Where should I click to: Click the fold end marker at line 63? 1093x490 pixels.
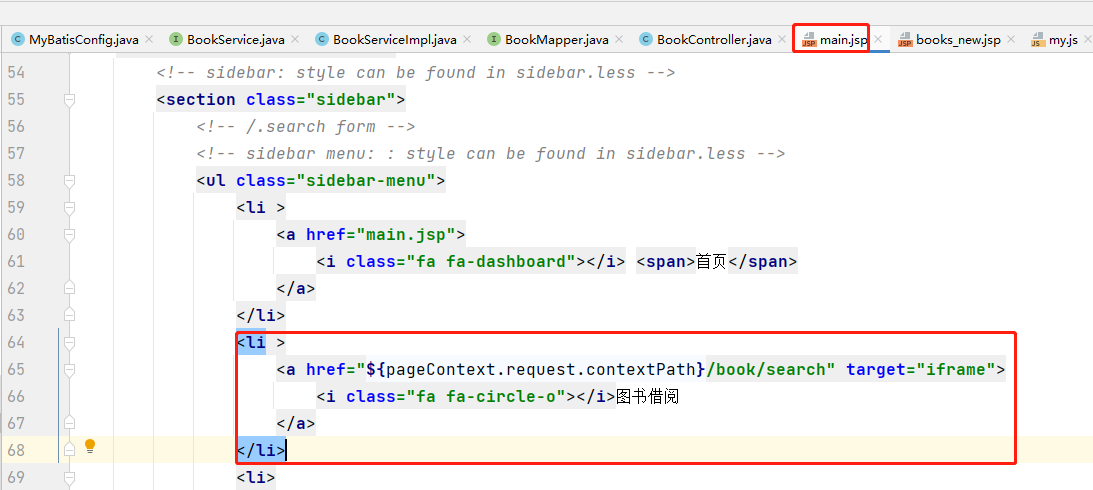pos(68,315)
